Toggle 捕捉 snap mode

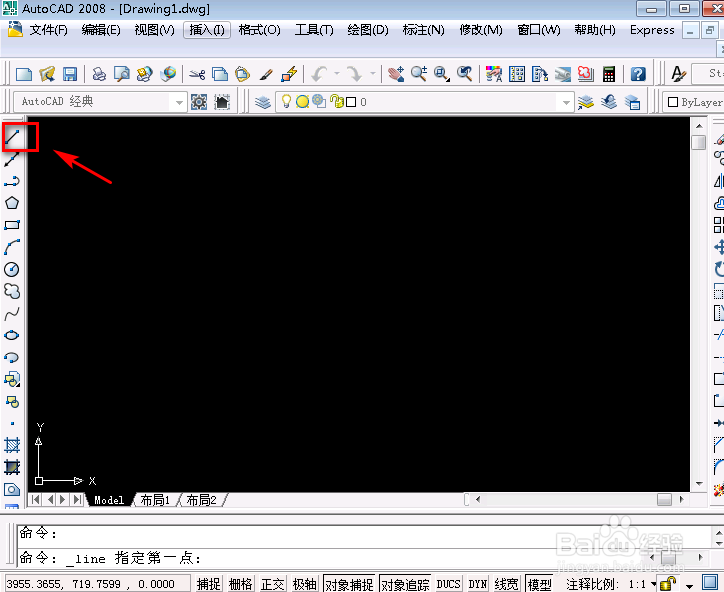point(209,584)
